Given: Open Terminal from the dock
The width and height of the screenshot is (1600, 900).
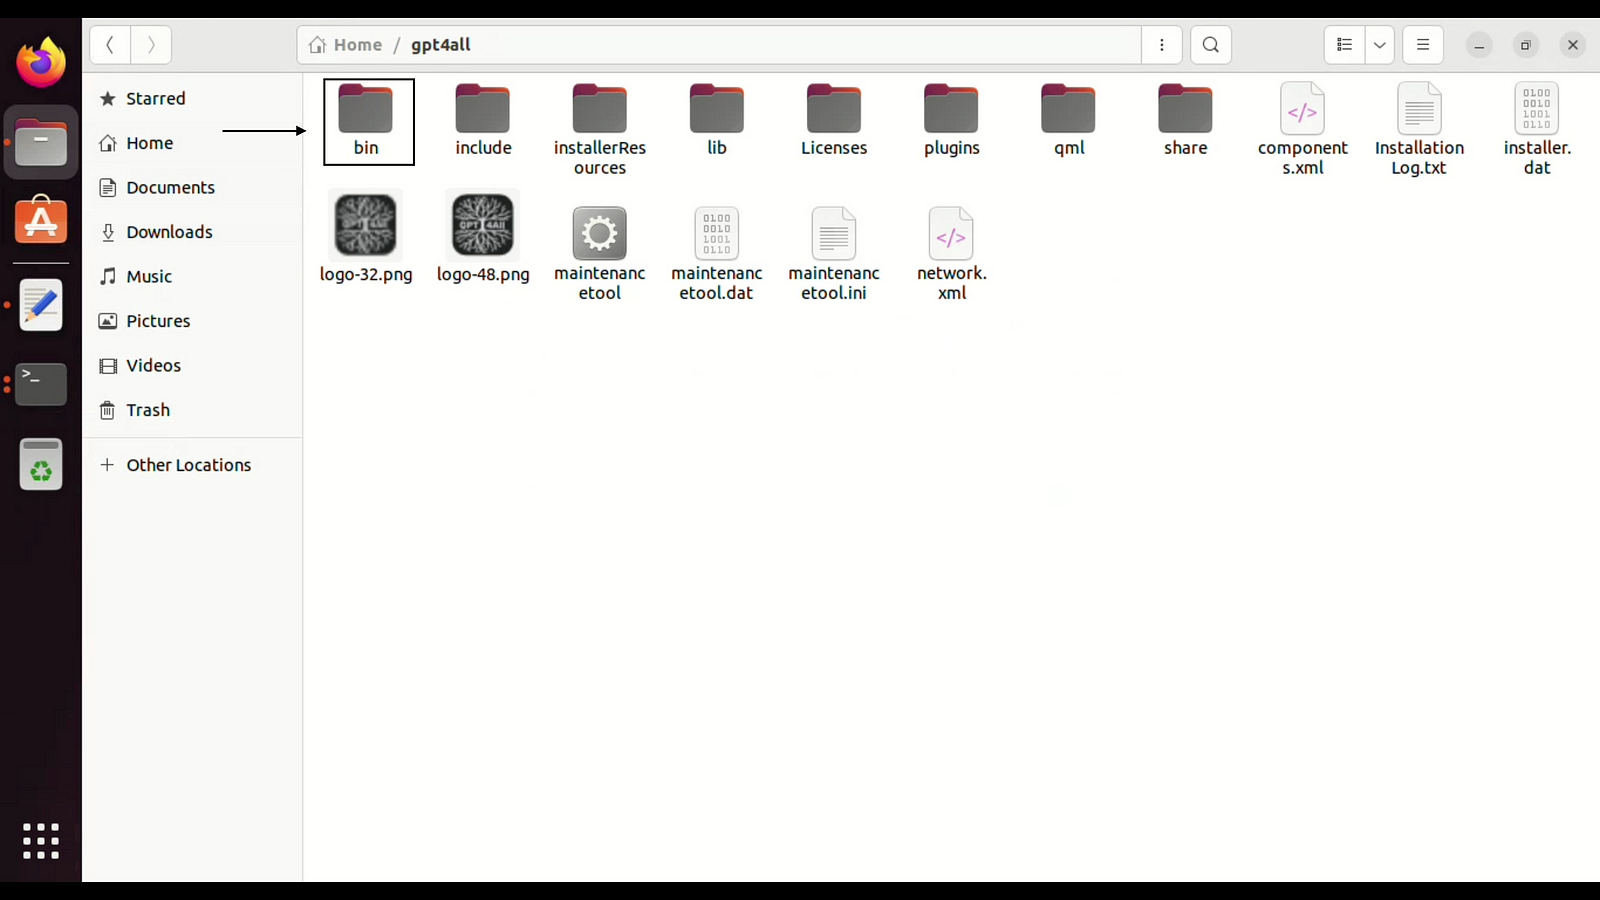Looking at the screenshot, I should pos(41,384).
